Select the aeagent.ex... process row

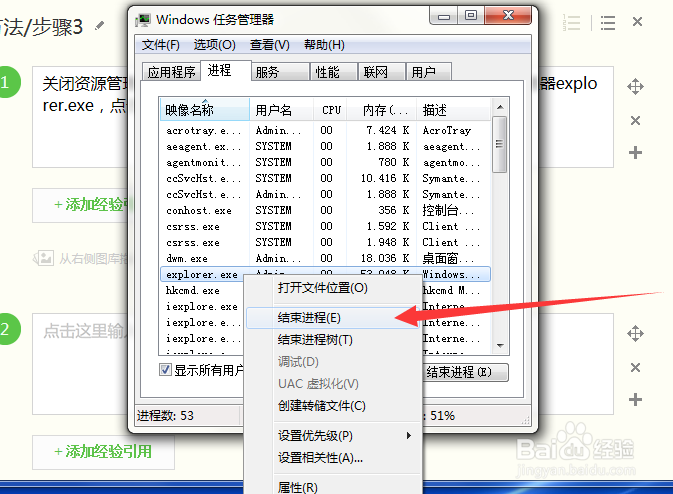pos(325,146)
